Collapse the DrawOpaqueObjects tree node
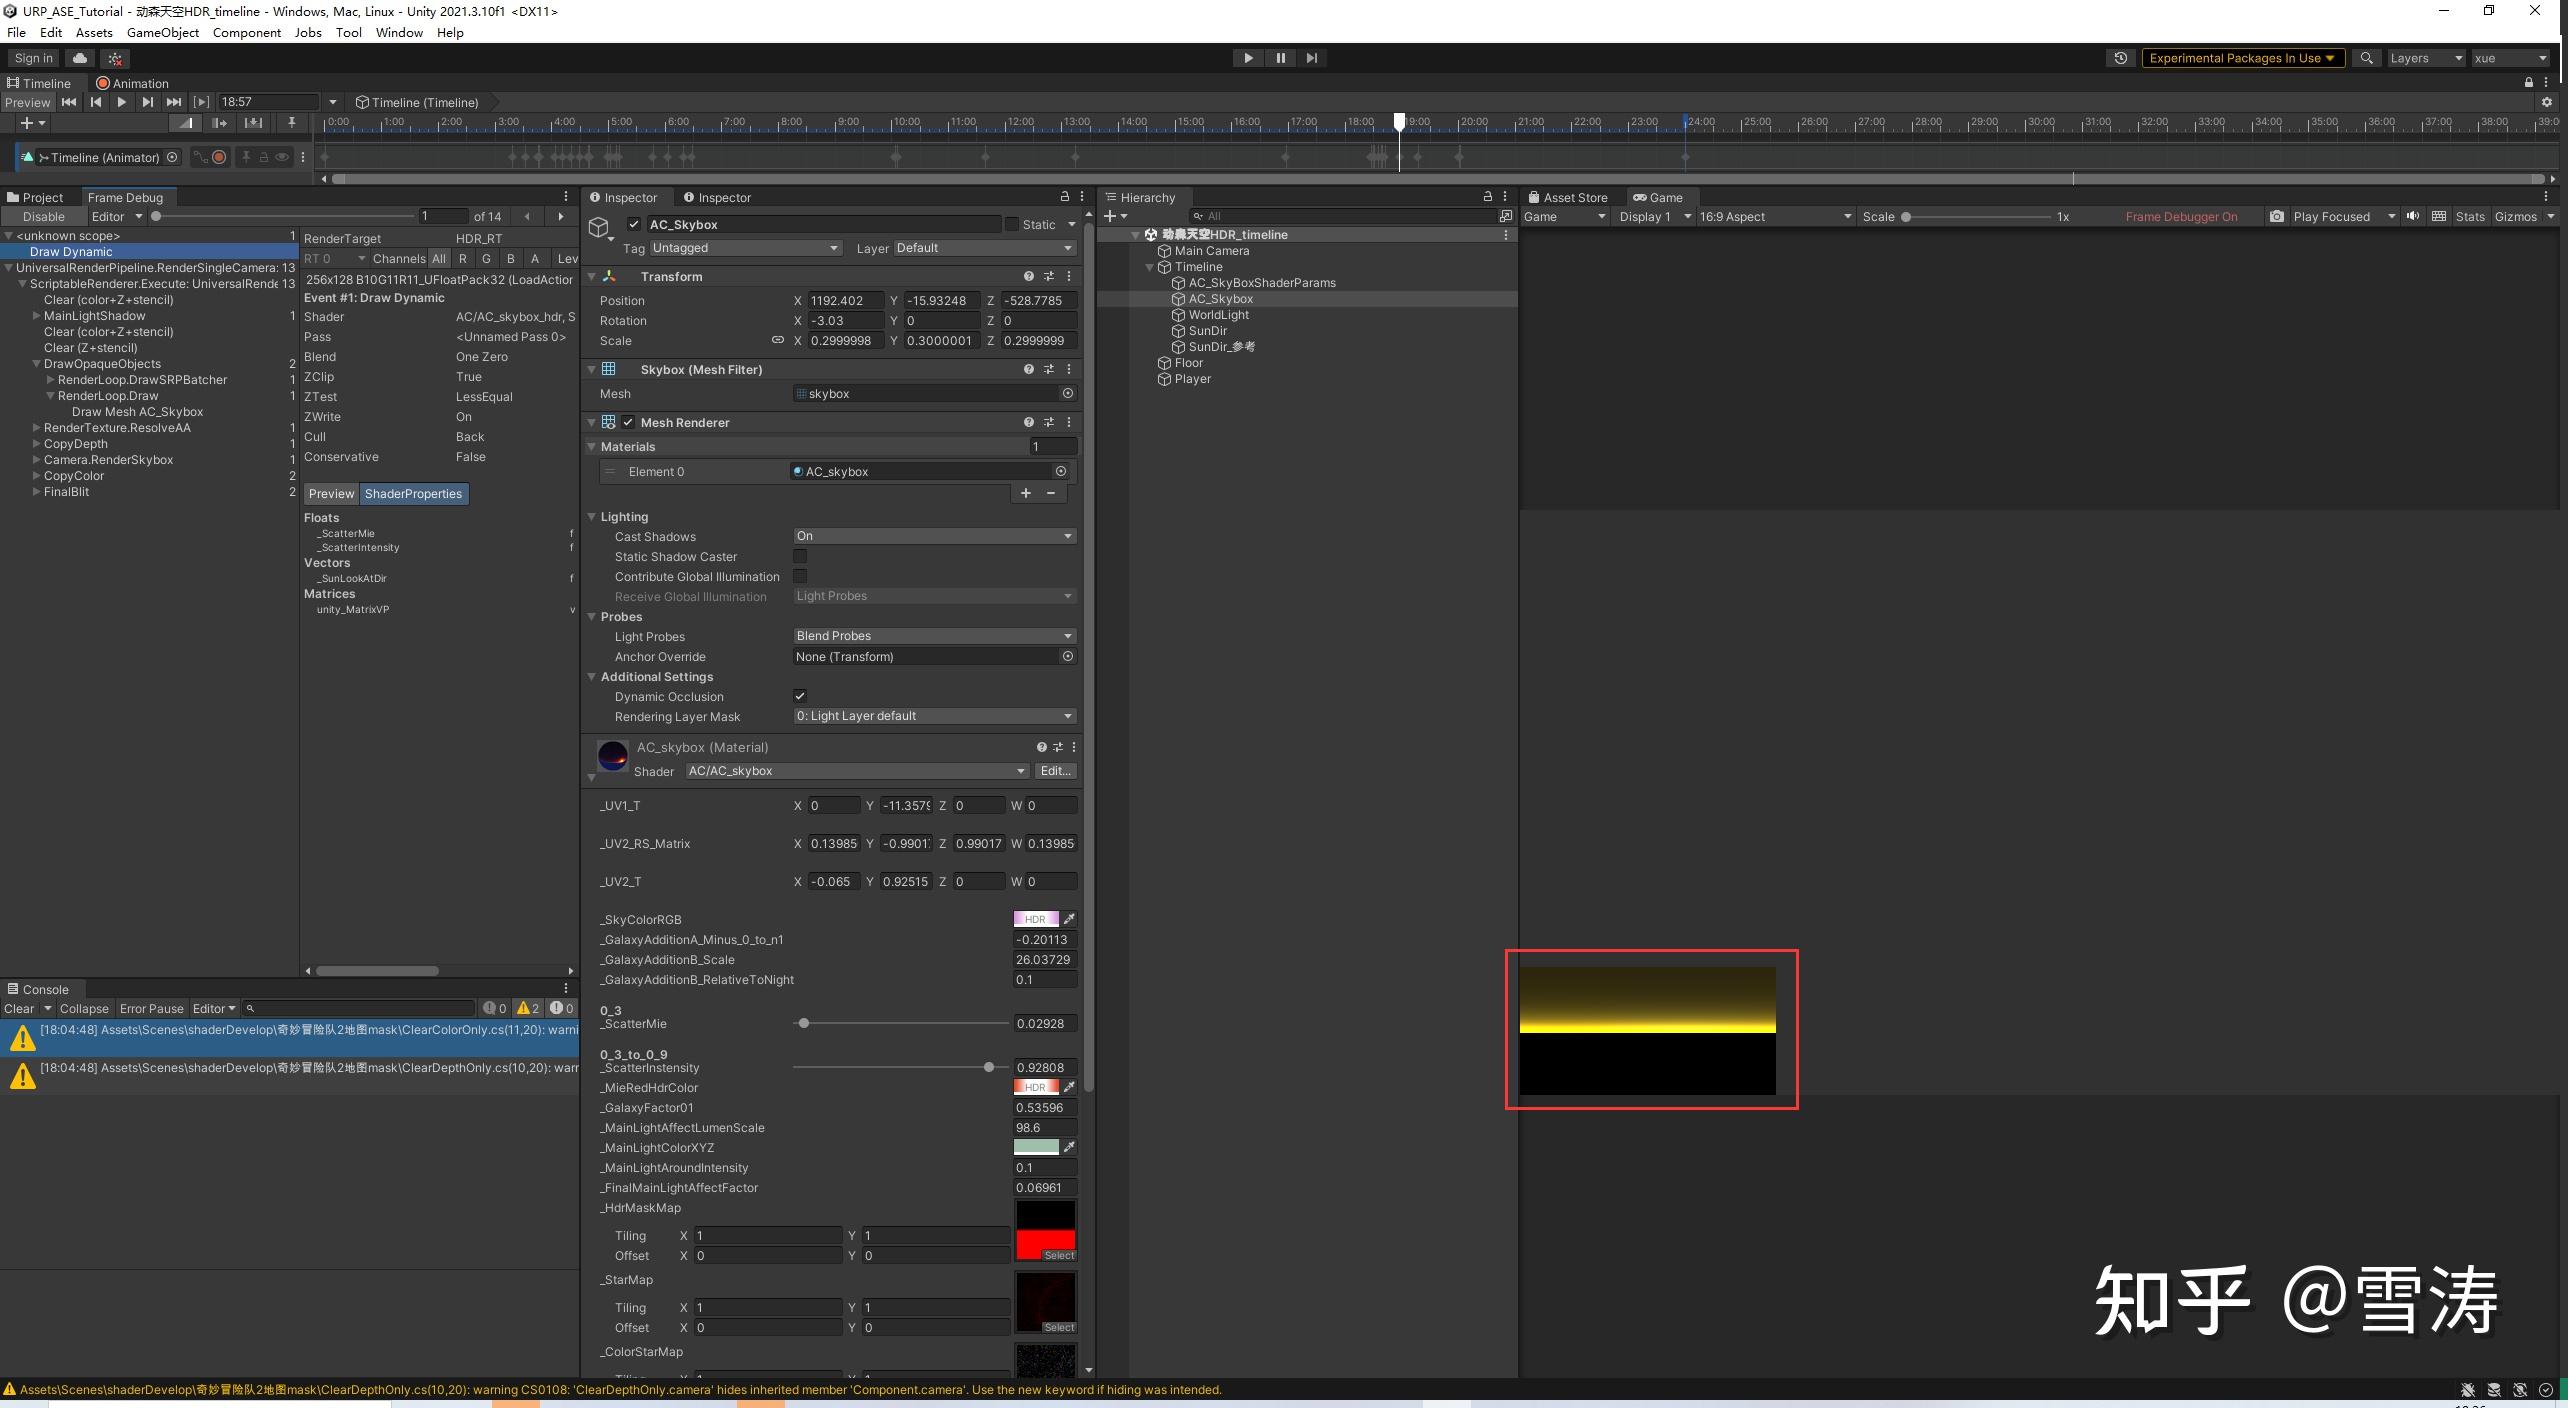 click(37, 364)
